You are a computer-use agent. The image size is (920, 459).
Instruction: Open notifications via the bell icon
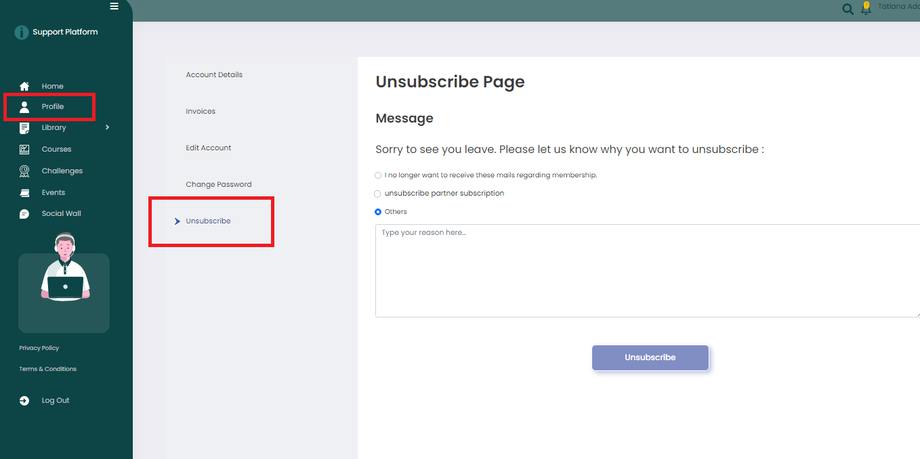tap(866, 8)
